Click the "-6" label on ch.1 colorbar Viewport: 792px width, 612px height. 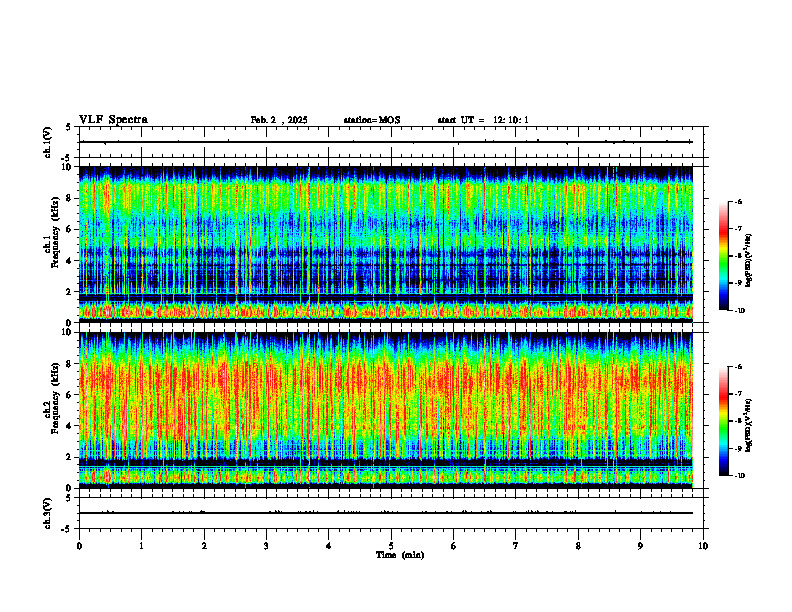[x=738, y=202]
